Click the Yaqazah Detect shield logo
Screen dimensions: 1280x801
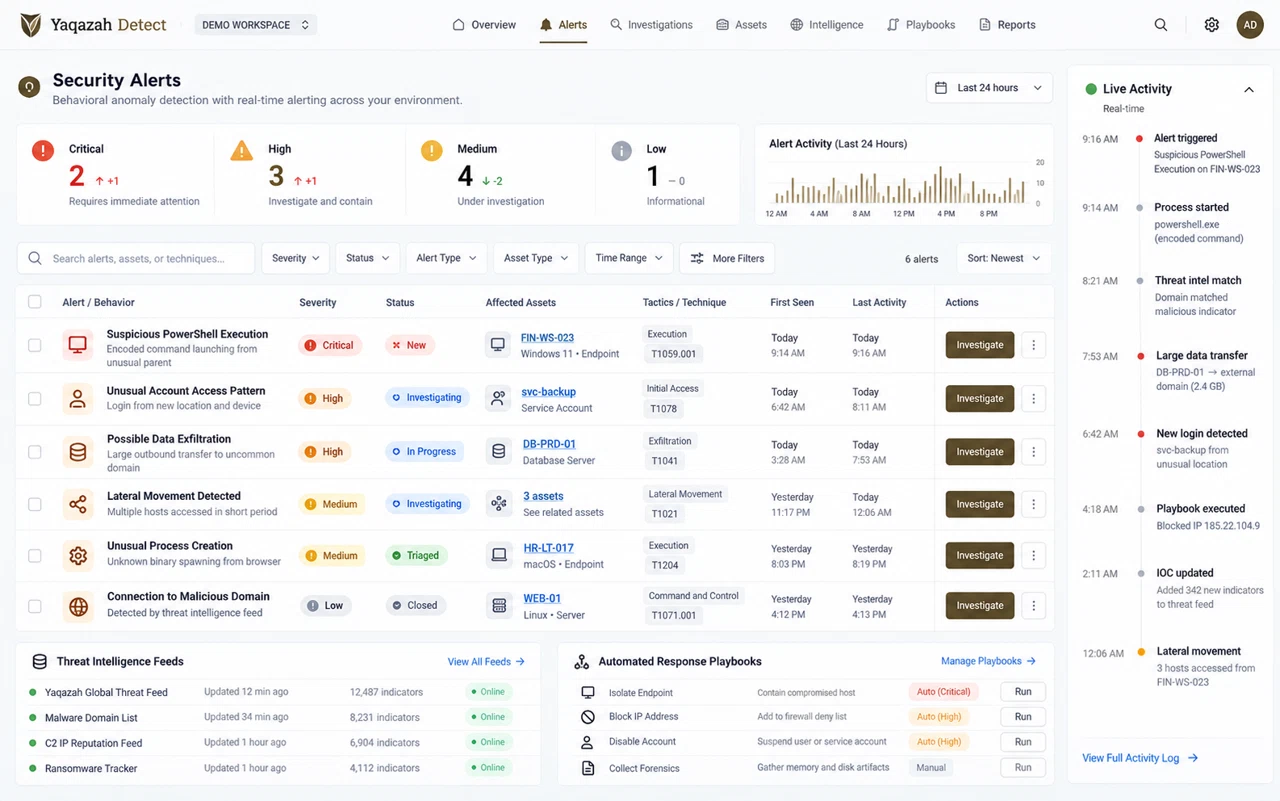31,25
